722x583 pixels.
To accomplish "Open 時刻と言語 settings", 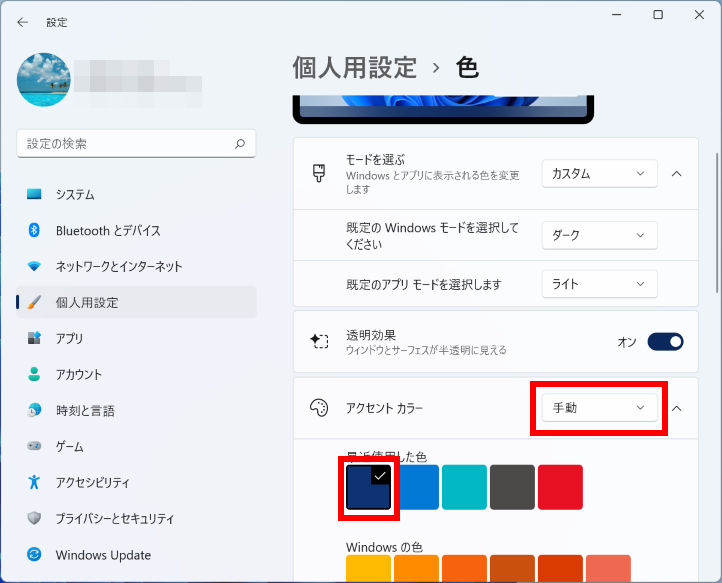I will [x=136, y=410].
